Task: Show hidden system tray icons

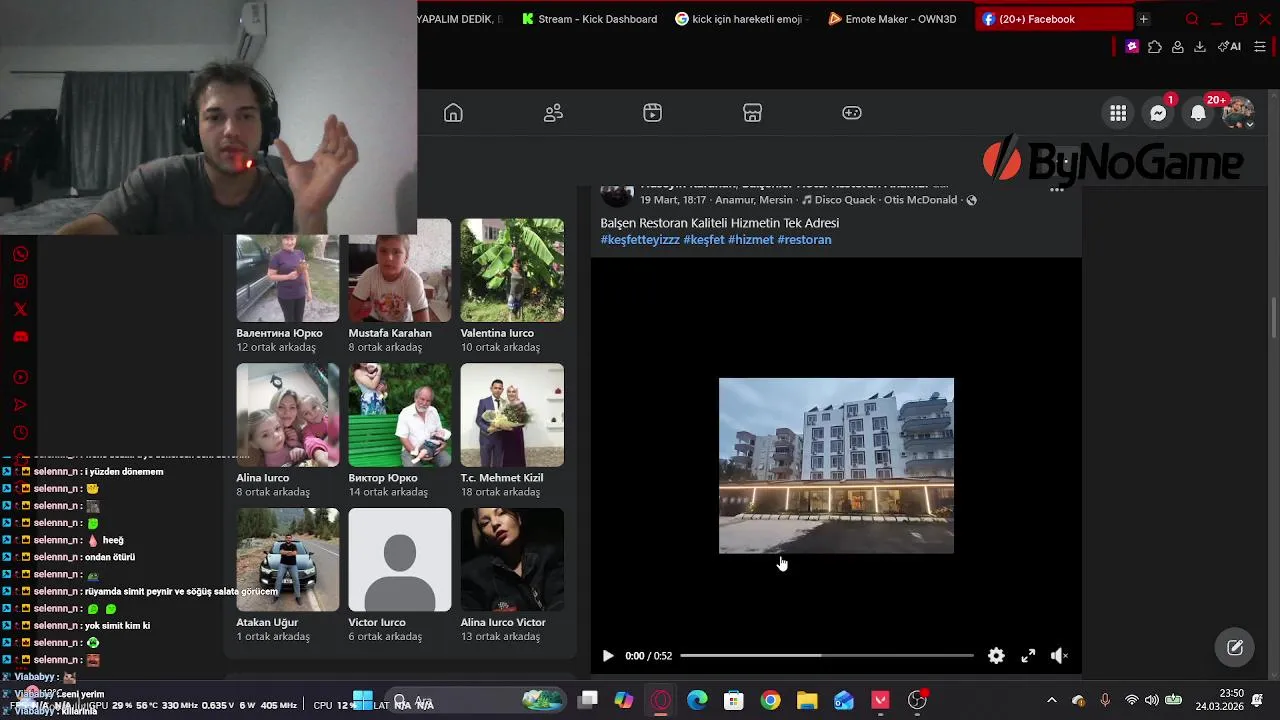Action: click(1051, 701)
